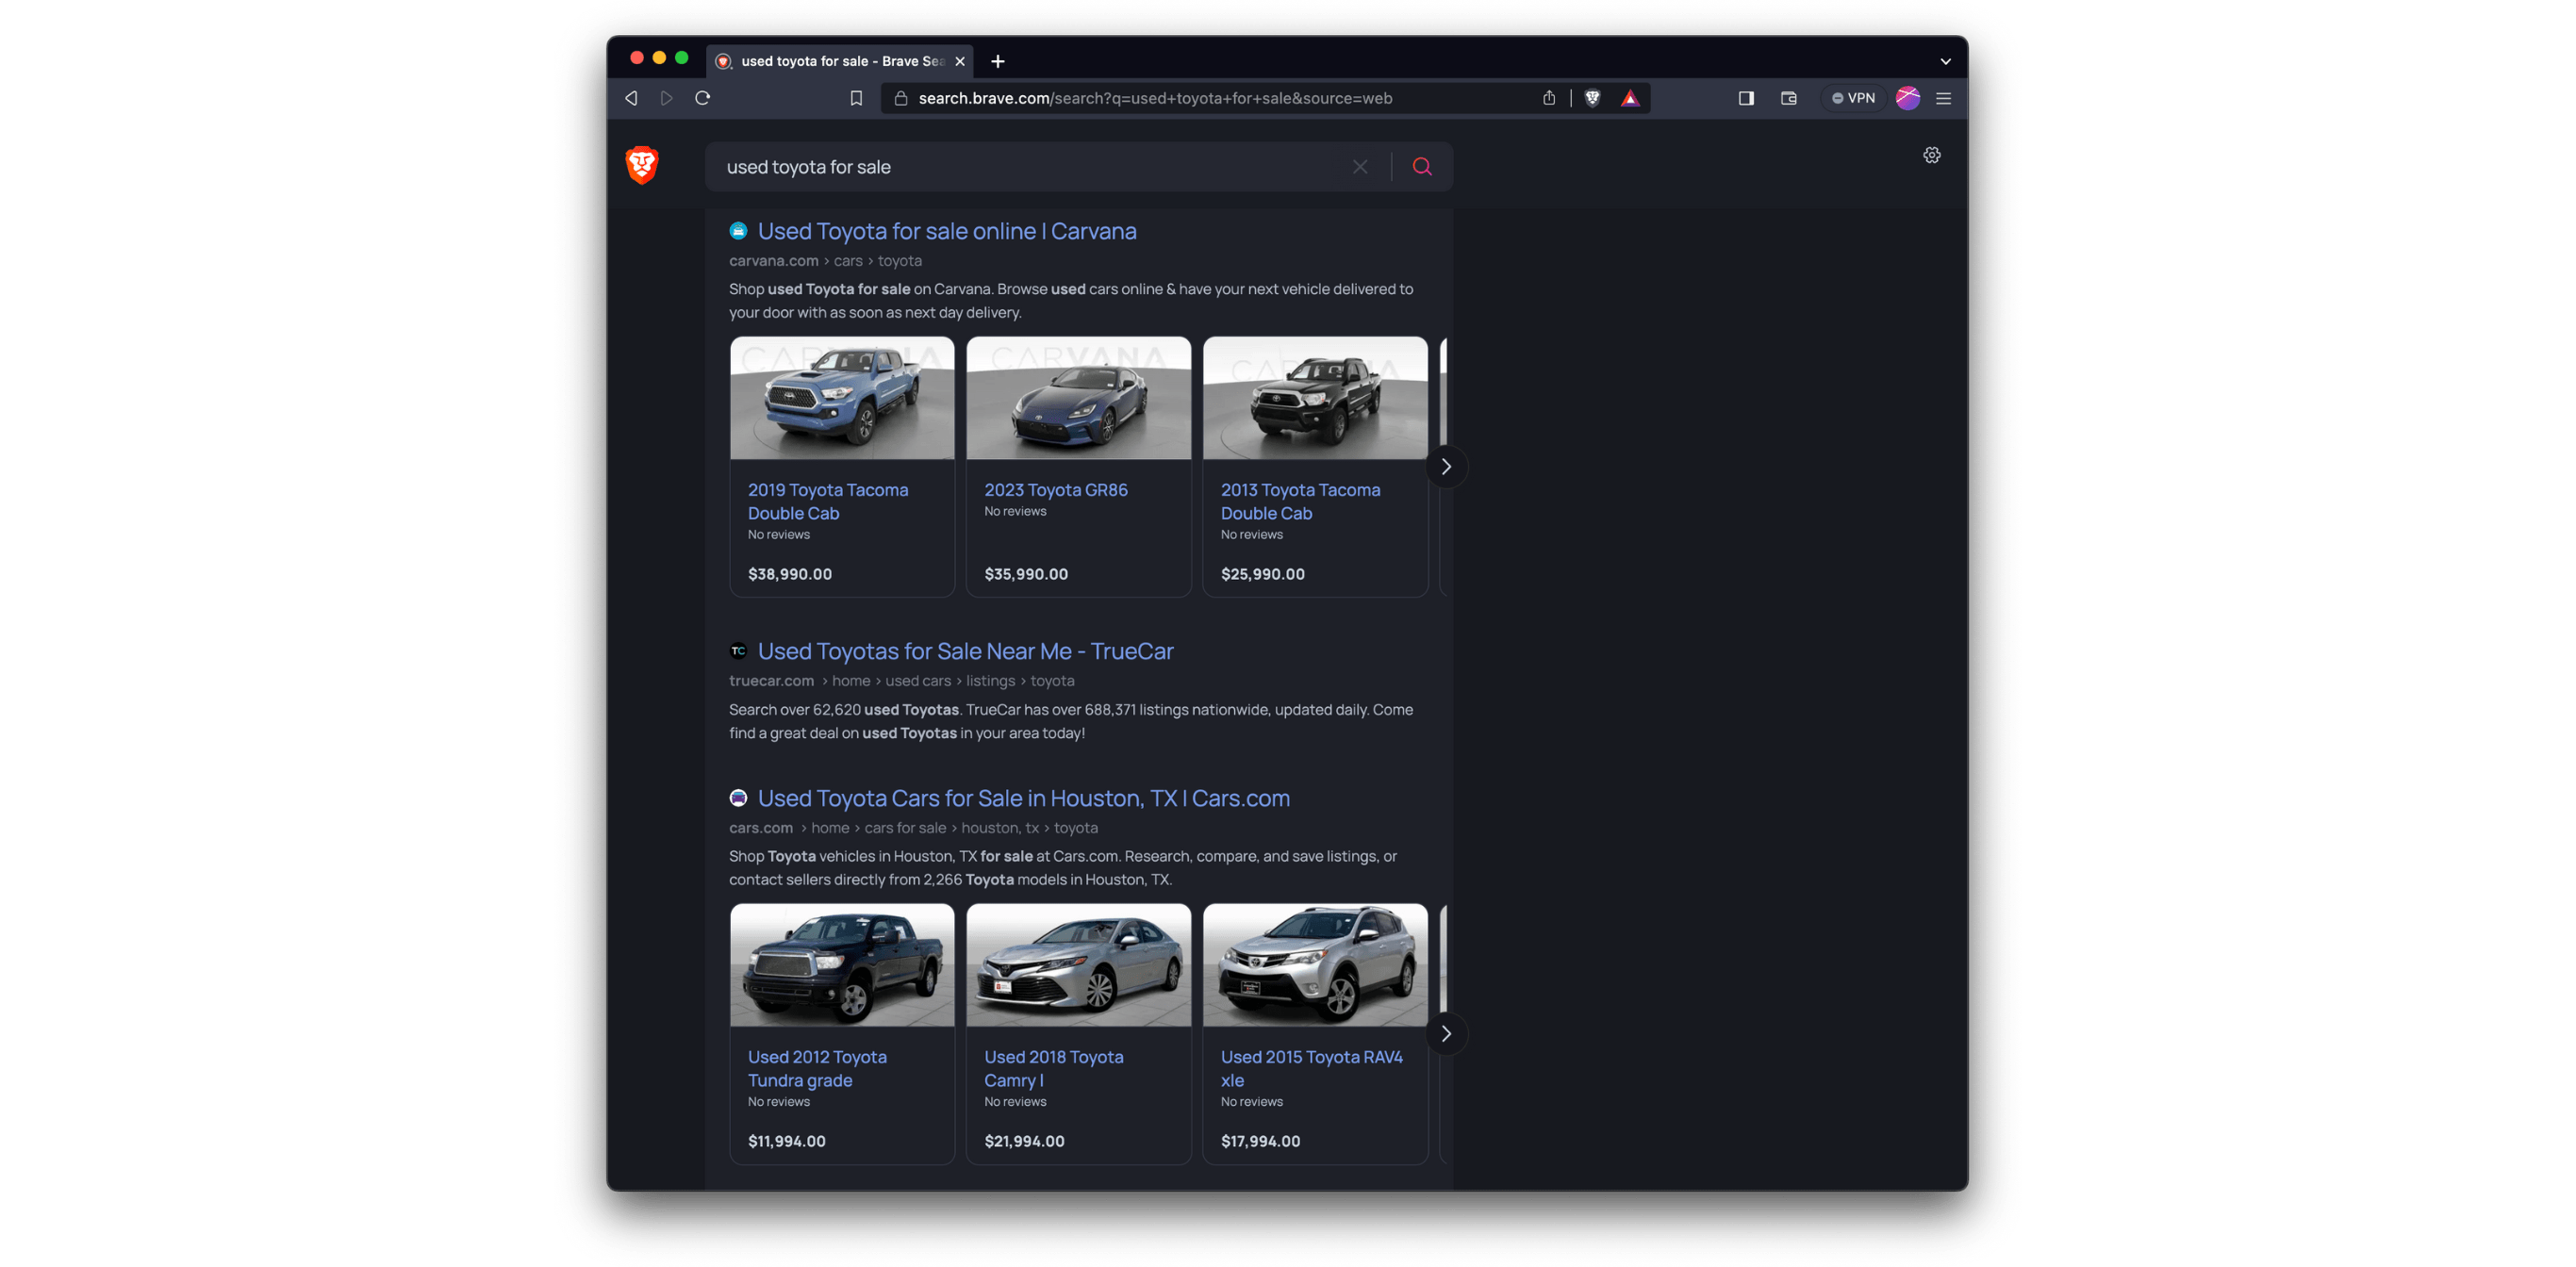Submit search with magnifier icon
The height and width of the screenshot is (1267, 2576).
click(1421, 167)
